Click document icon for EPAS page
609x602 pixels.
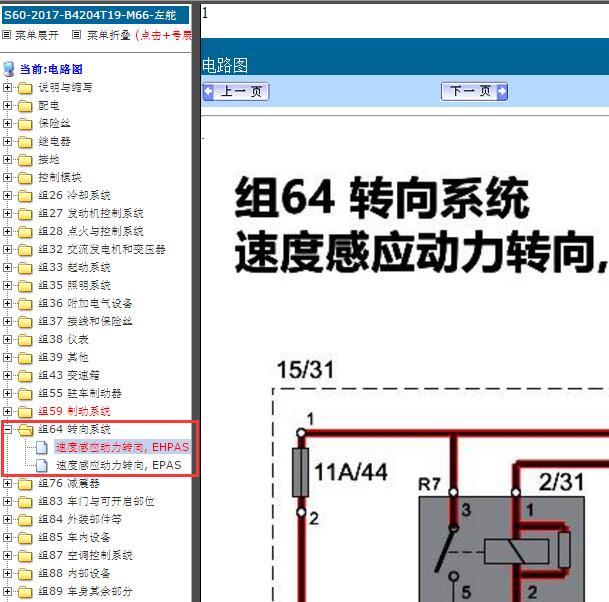click(42, 465)
